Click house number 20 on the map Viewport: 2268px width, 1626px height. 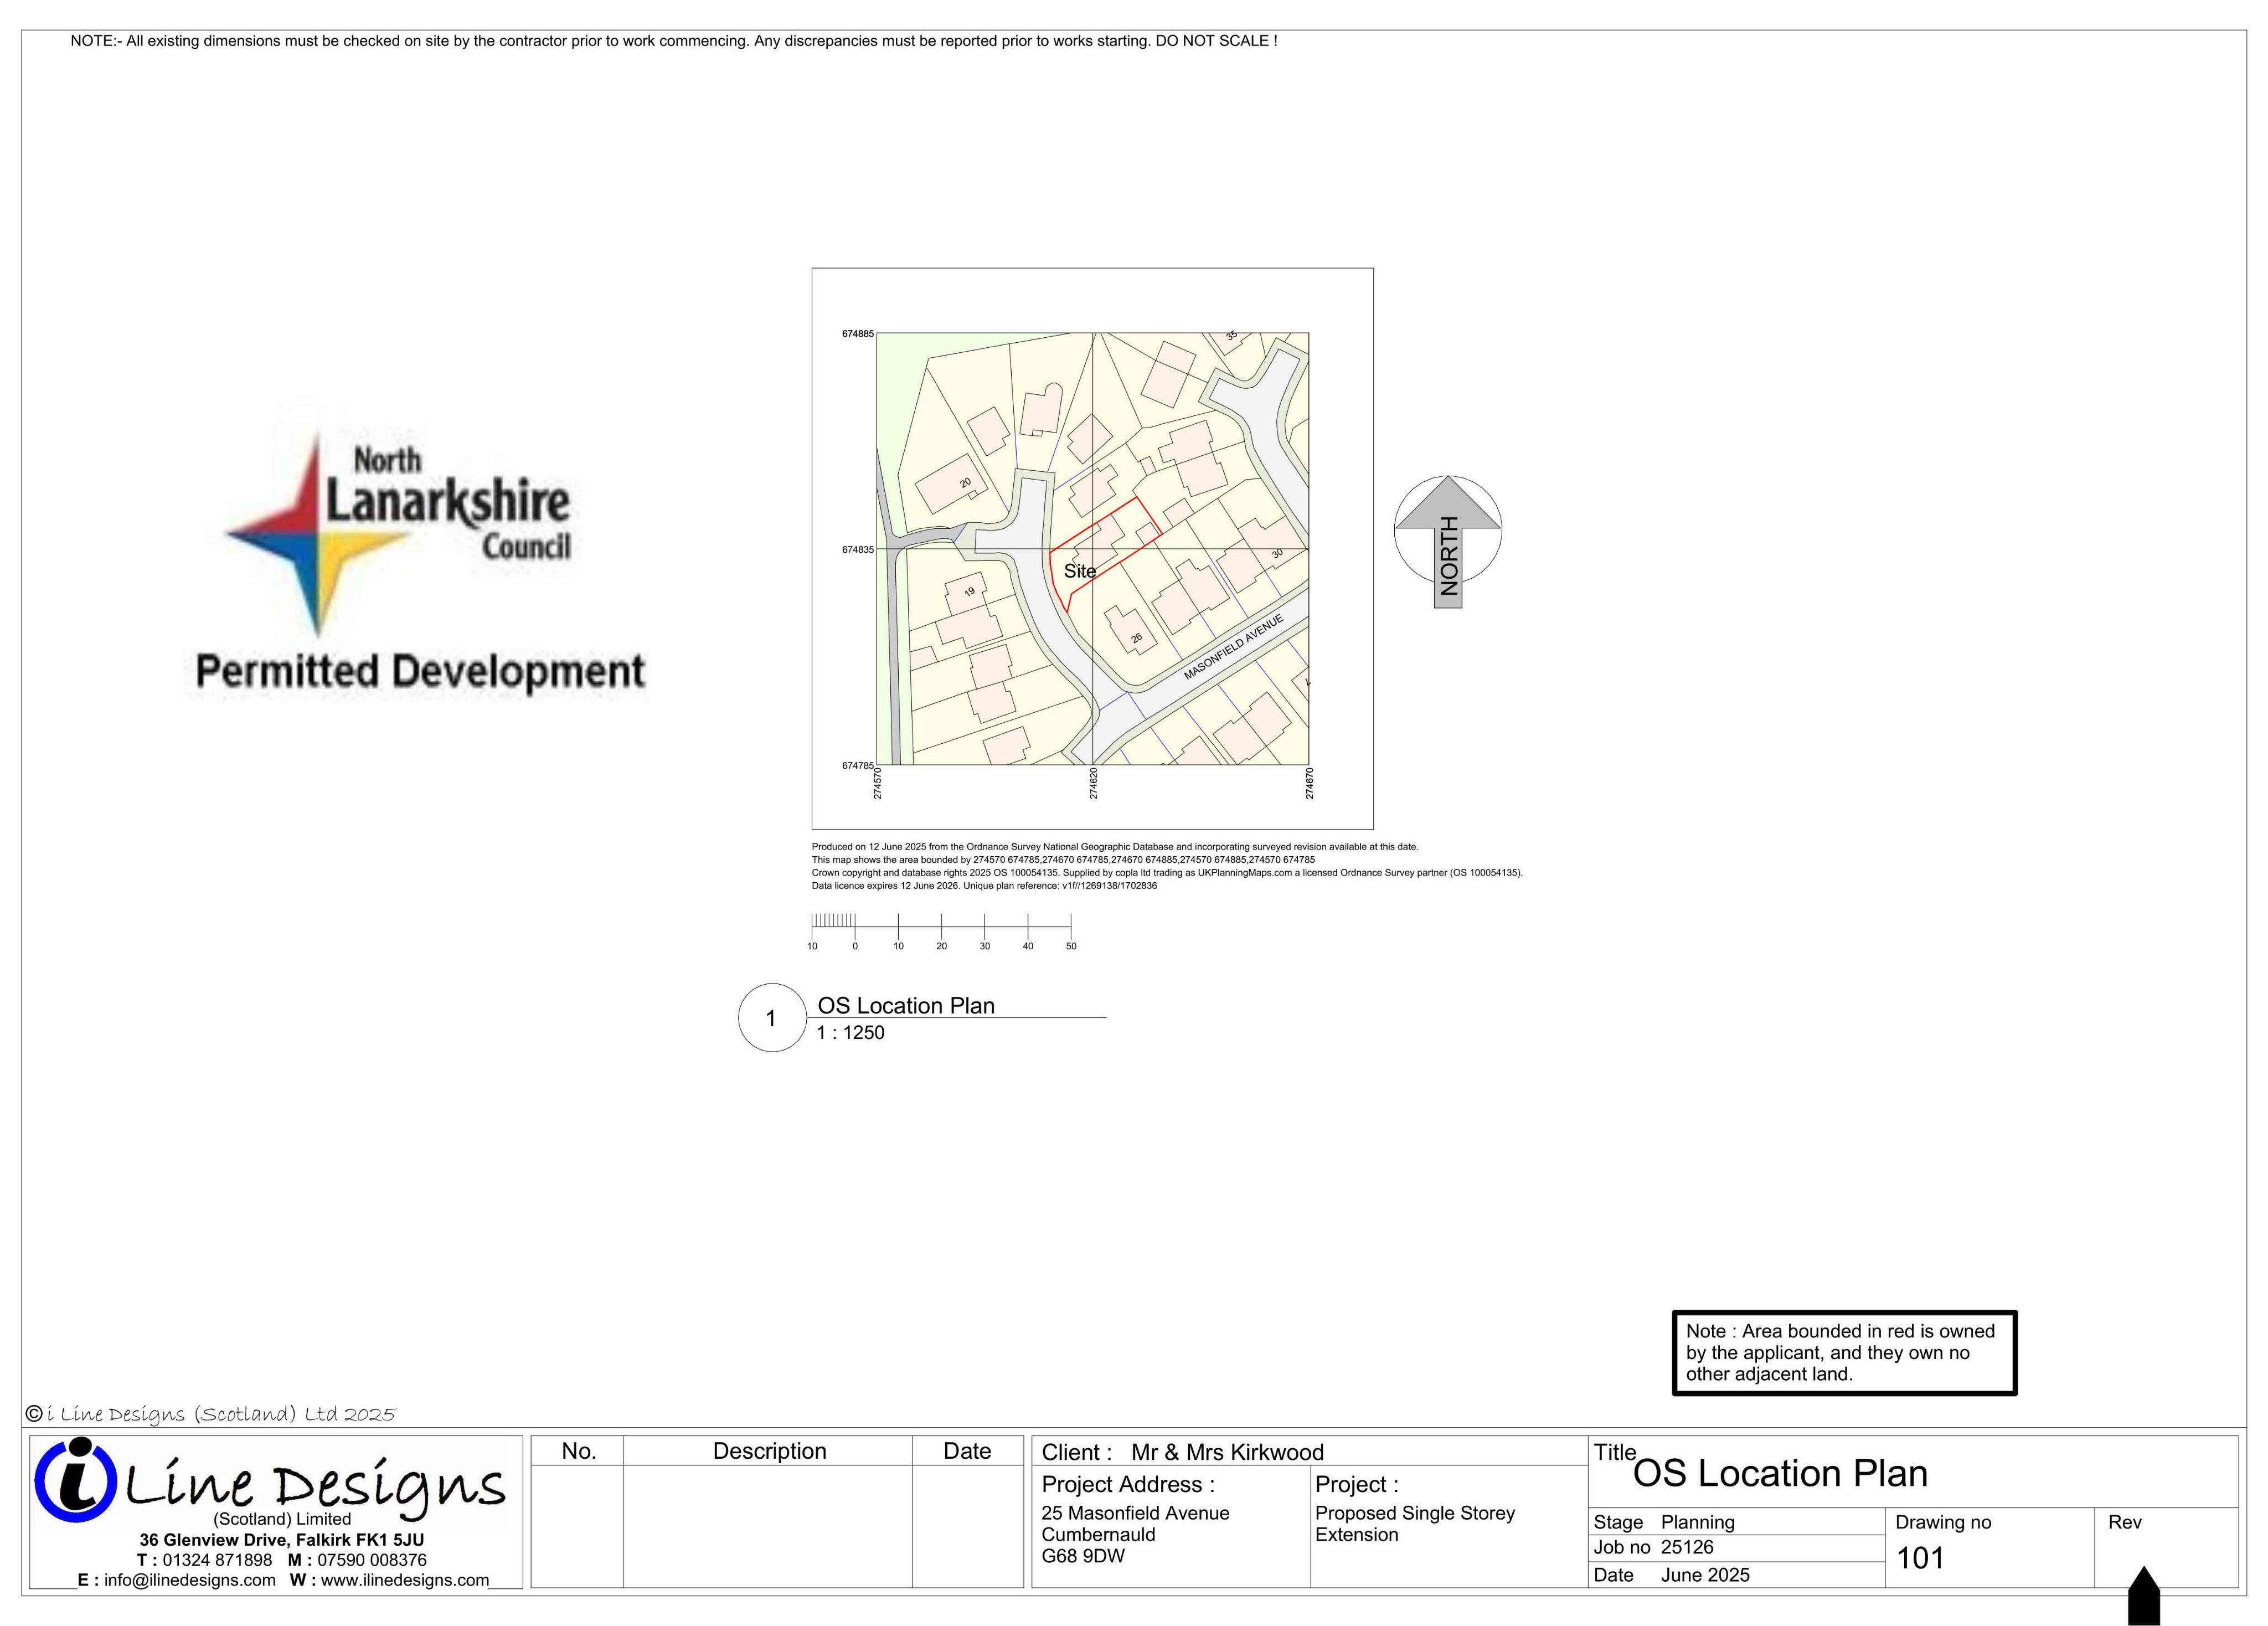[965, 482]
